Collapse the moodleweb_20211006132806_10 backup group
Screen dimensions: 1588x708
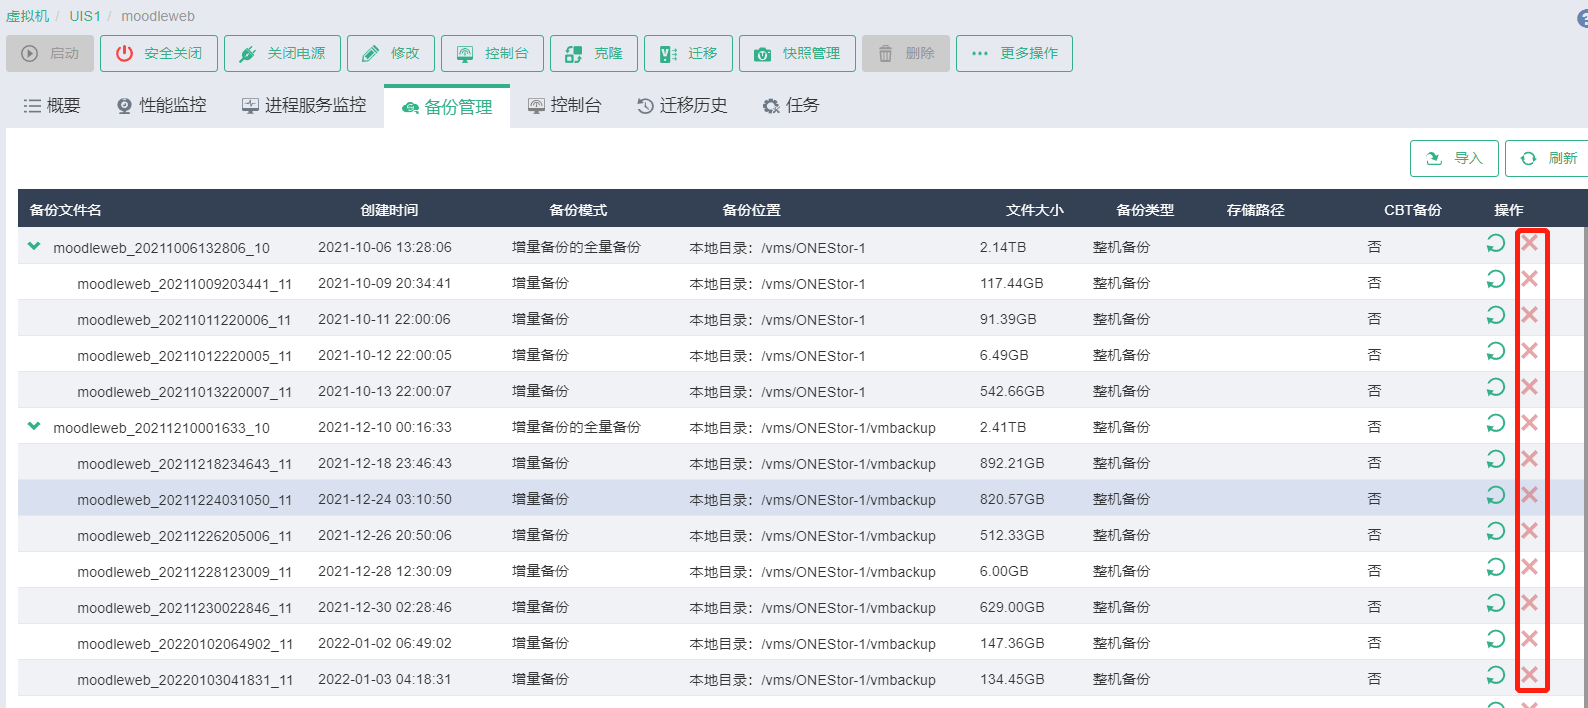tap(34, 246)
